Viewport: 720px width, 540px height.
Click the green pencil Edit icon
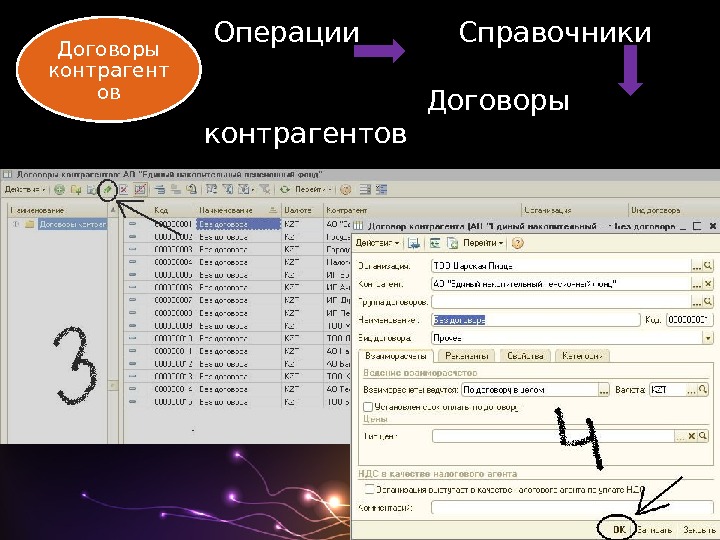coord(107,189)
